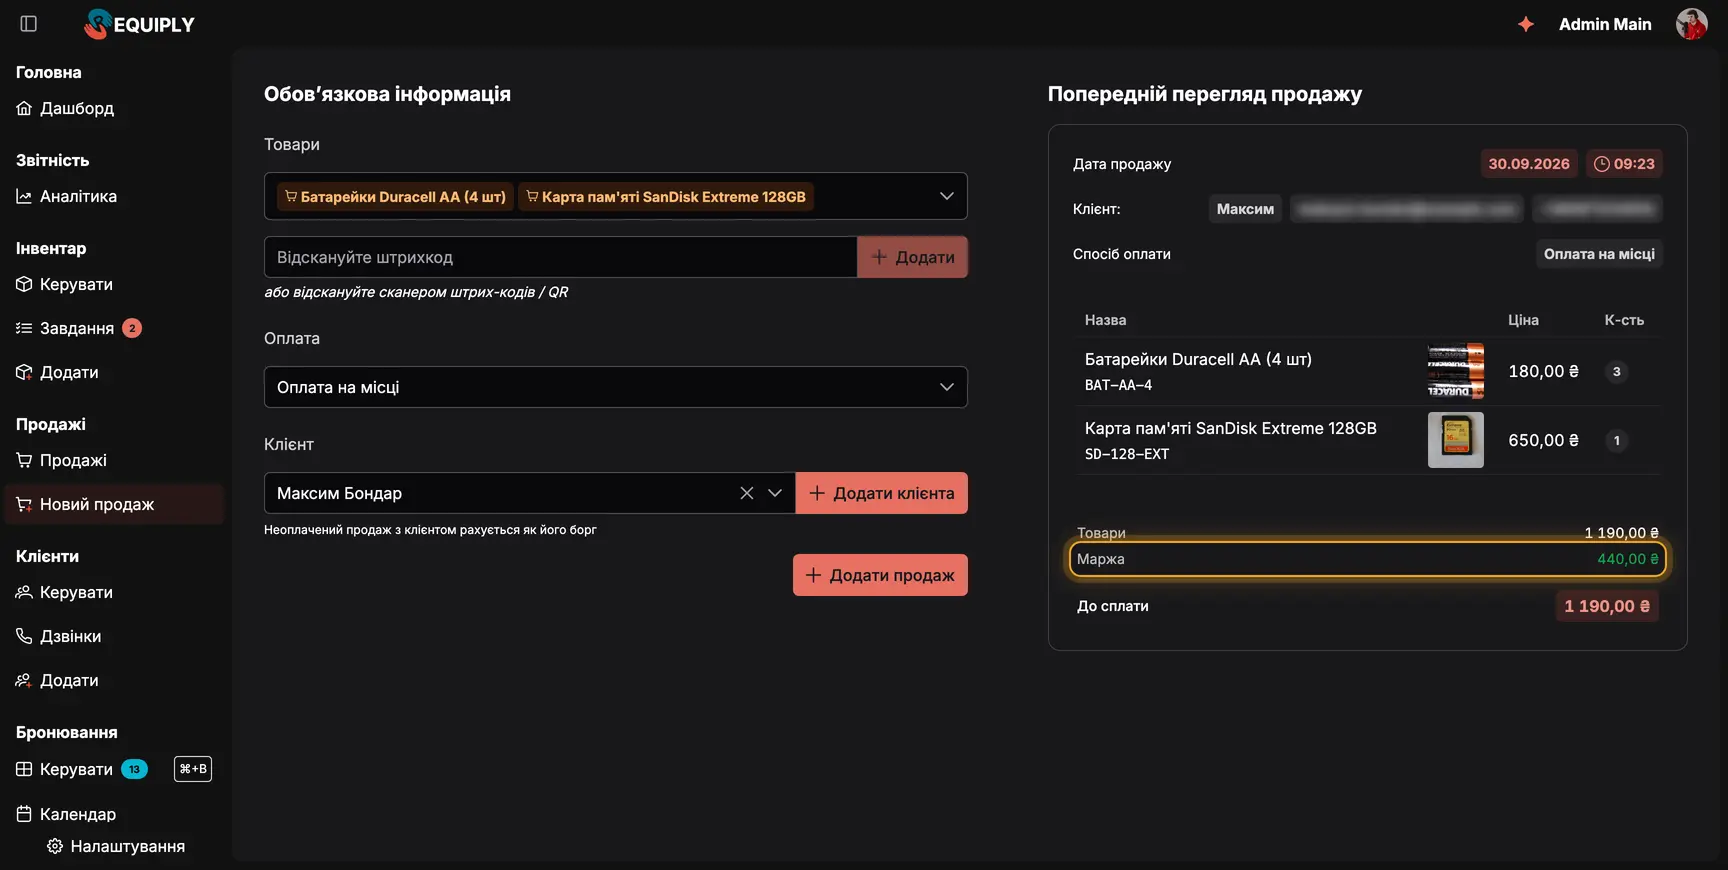Click the Маржа value 440,00 ₴
1728x870 pixels.
1627,559
